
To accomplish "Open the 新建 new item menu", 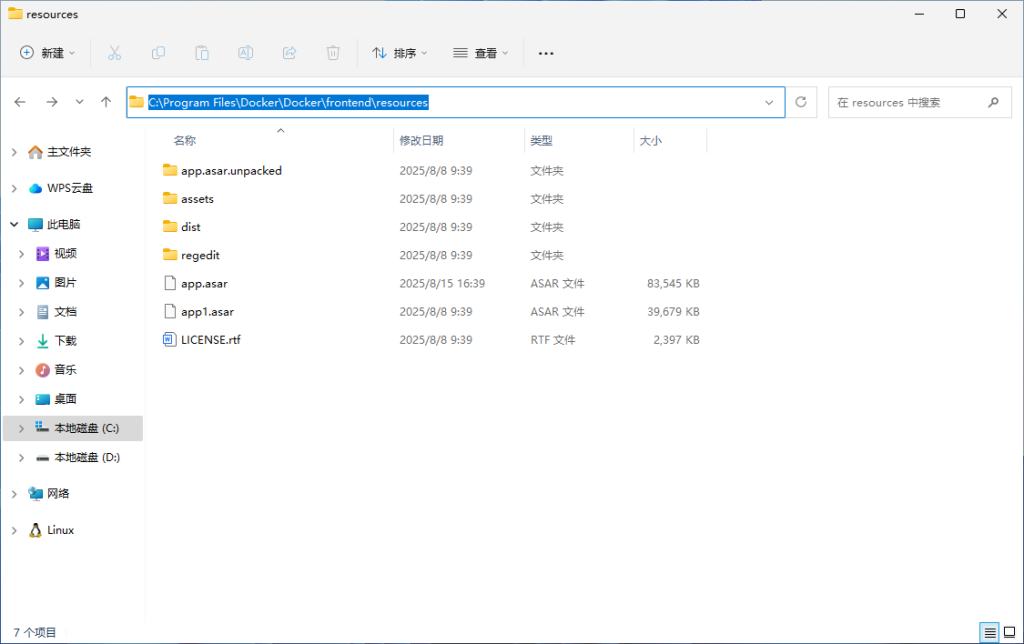I will click(x=48, y=52).
